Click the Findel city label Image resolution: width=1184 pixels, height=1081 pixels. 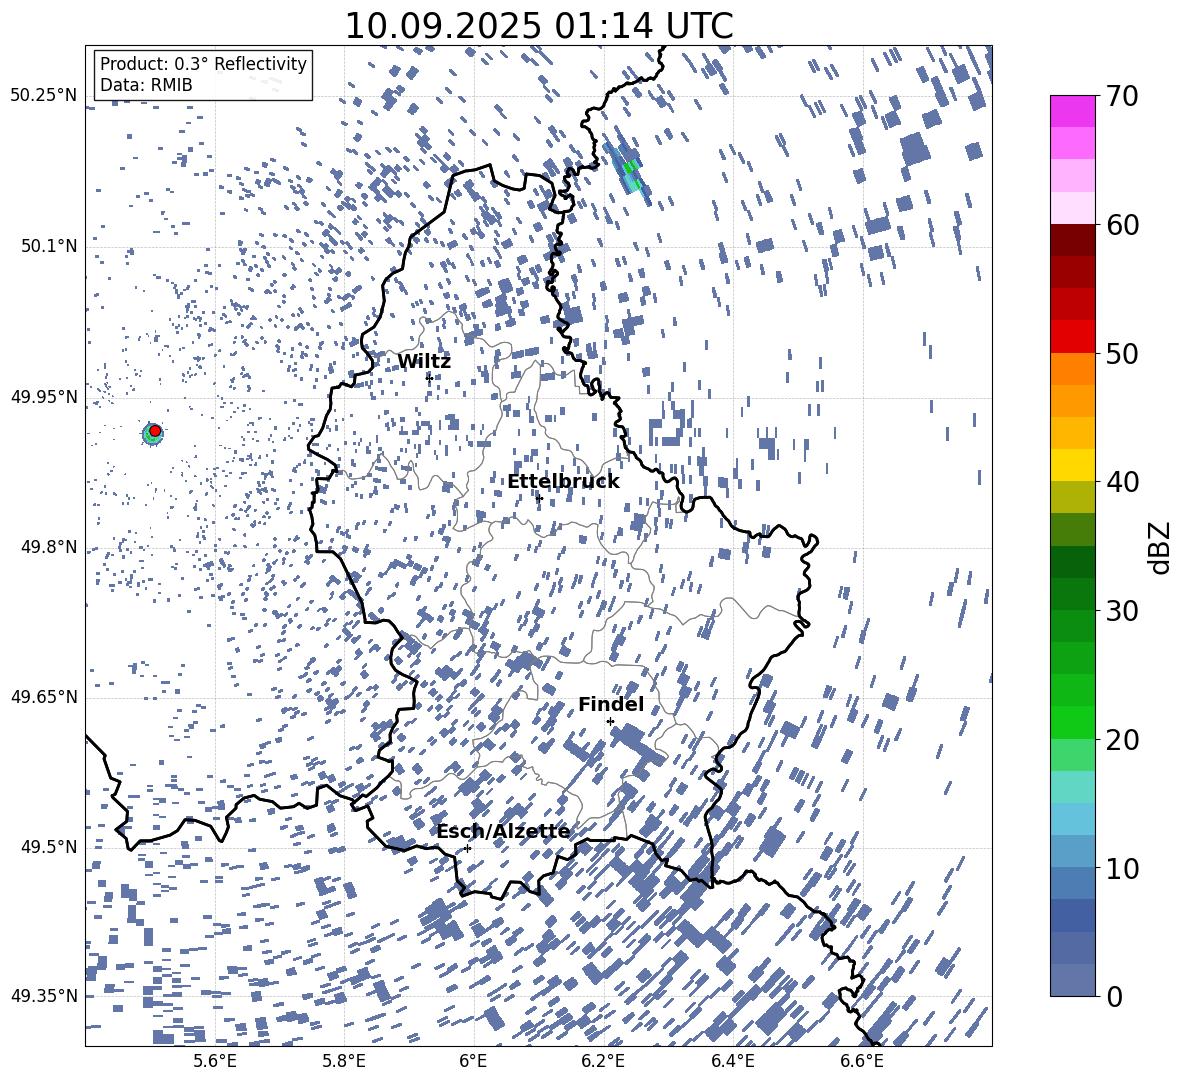tap(611, 704)
